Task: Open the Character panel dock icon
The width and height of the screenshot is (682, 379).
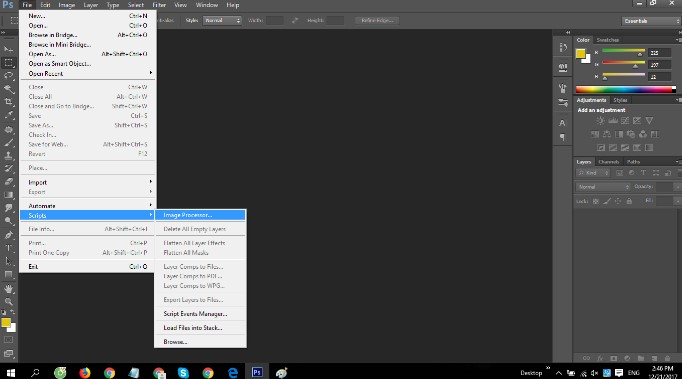Action: (x=562, y=123)
